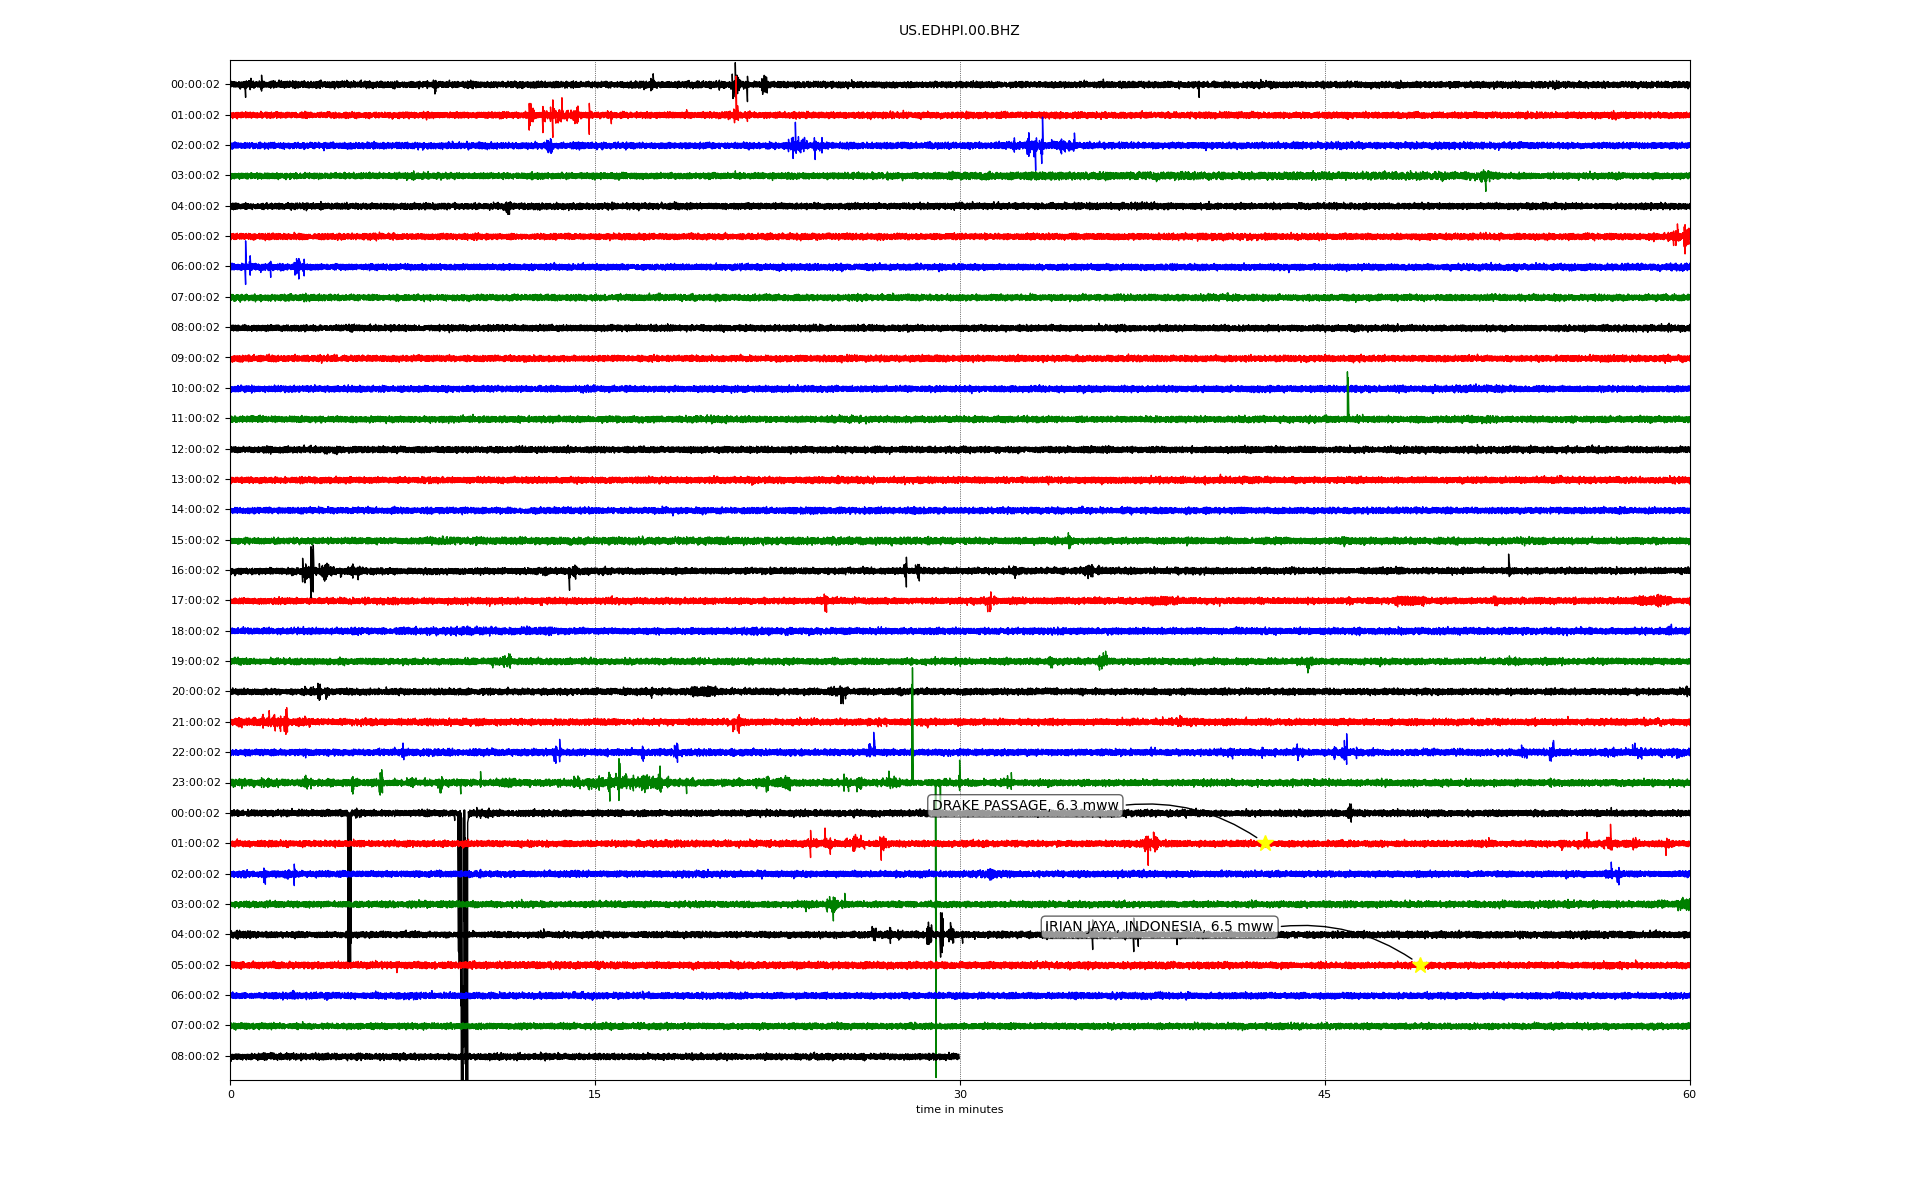Click the 30 minute x-axis tick label

[x=960, y=1094]
